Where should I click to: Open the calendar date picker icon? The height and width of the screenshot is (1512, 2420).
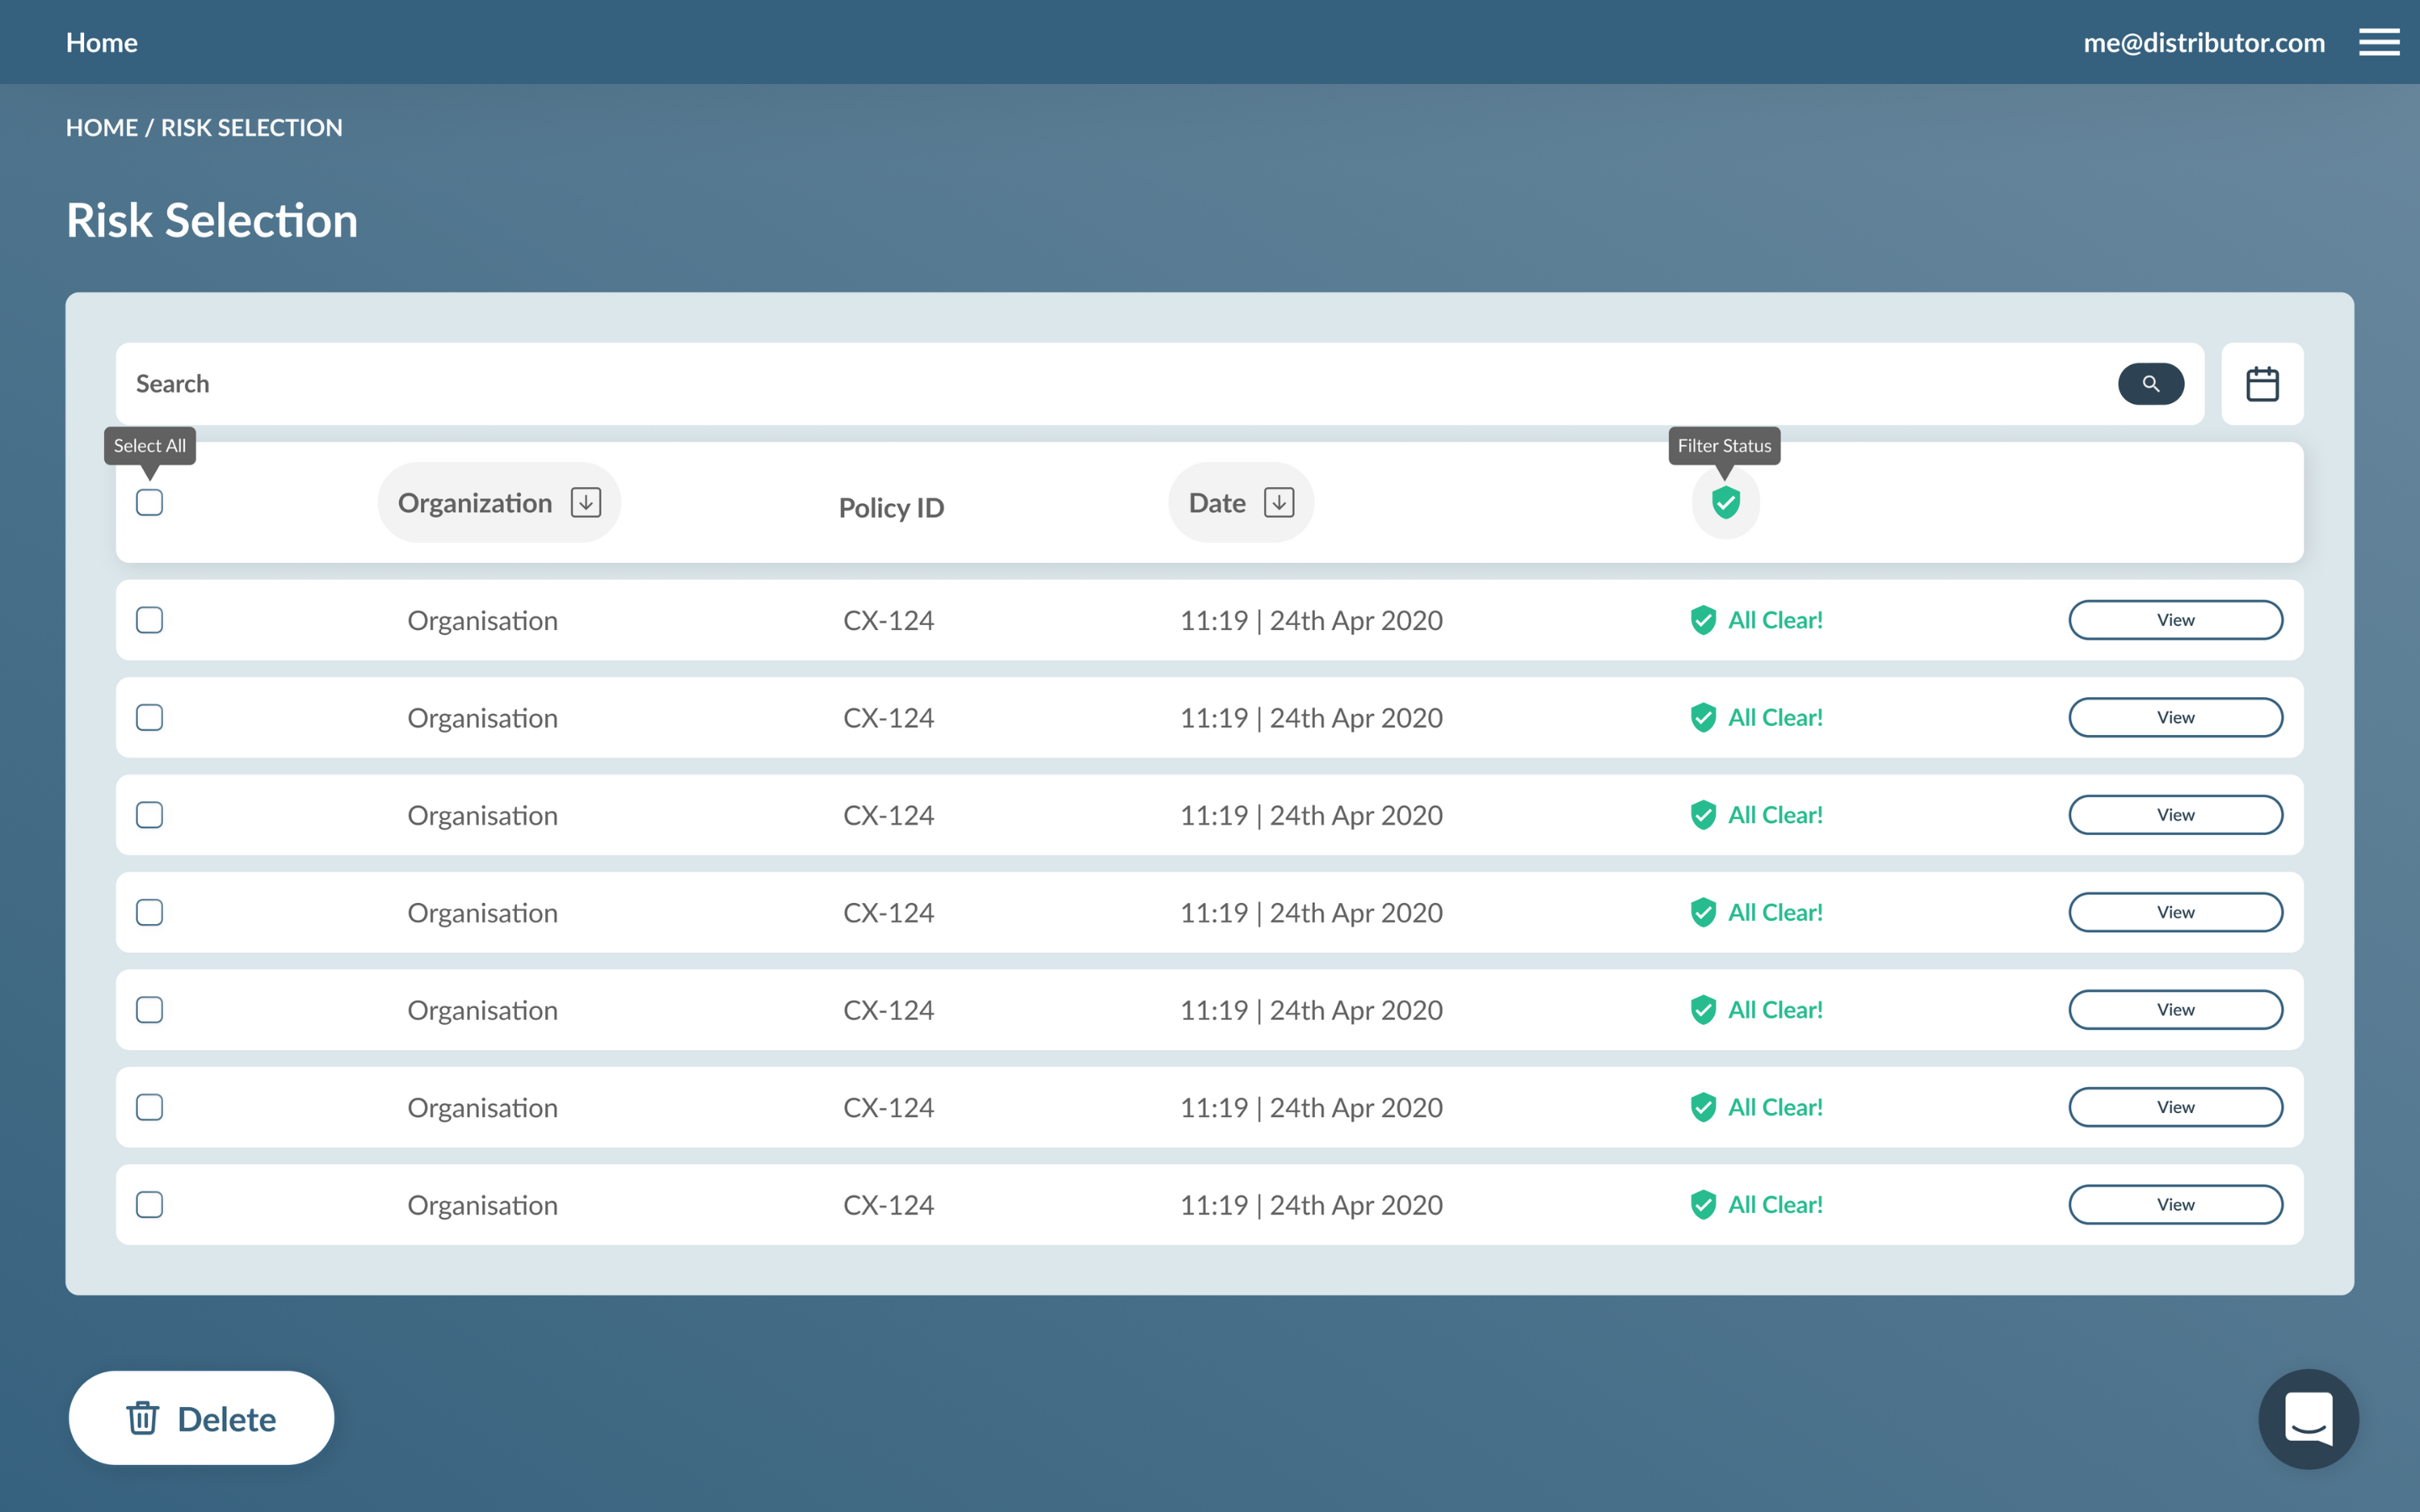pos(2262,384)
